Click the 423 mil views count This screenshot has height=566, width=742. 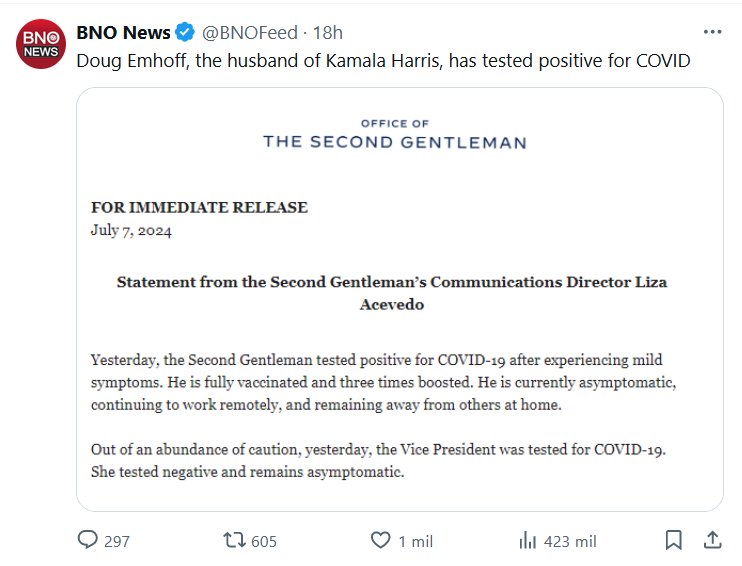(x=570, y=541)
